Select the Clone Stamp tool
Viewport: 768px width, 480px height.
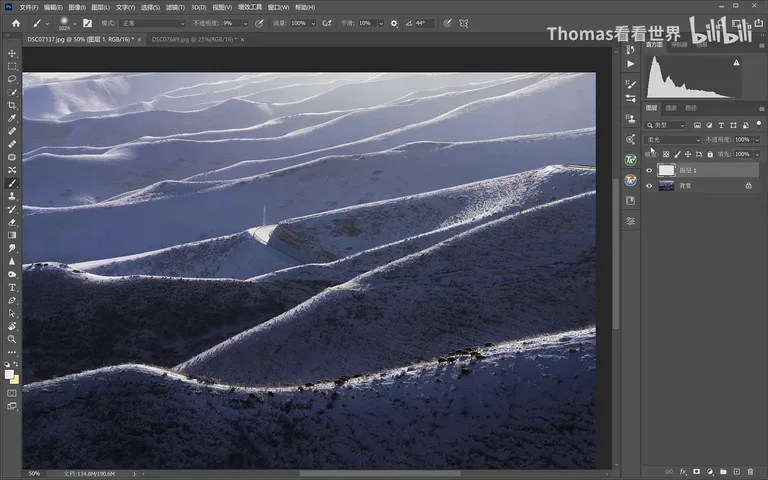[12, 196]
